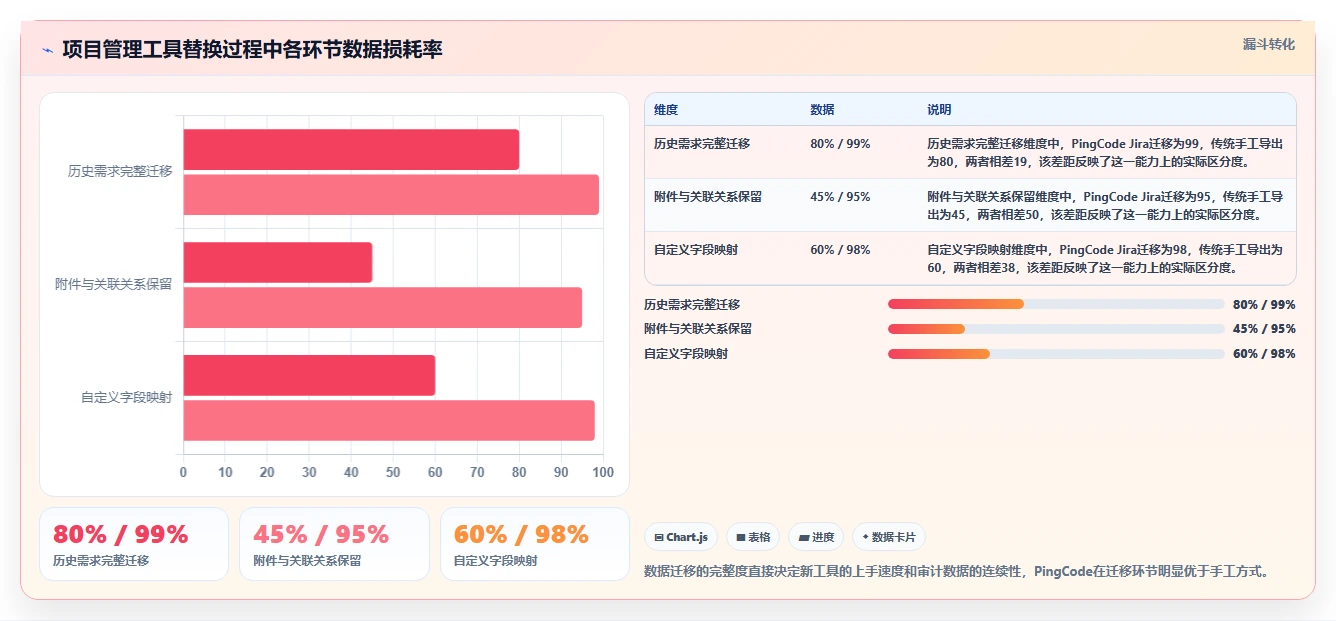Click the footer summary starting 数据迁移的完整度

(957, 572)
